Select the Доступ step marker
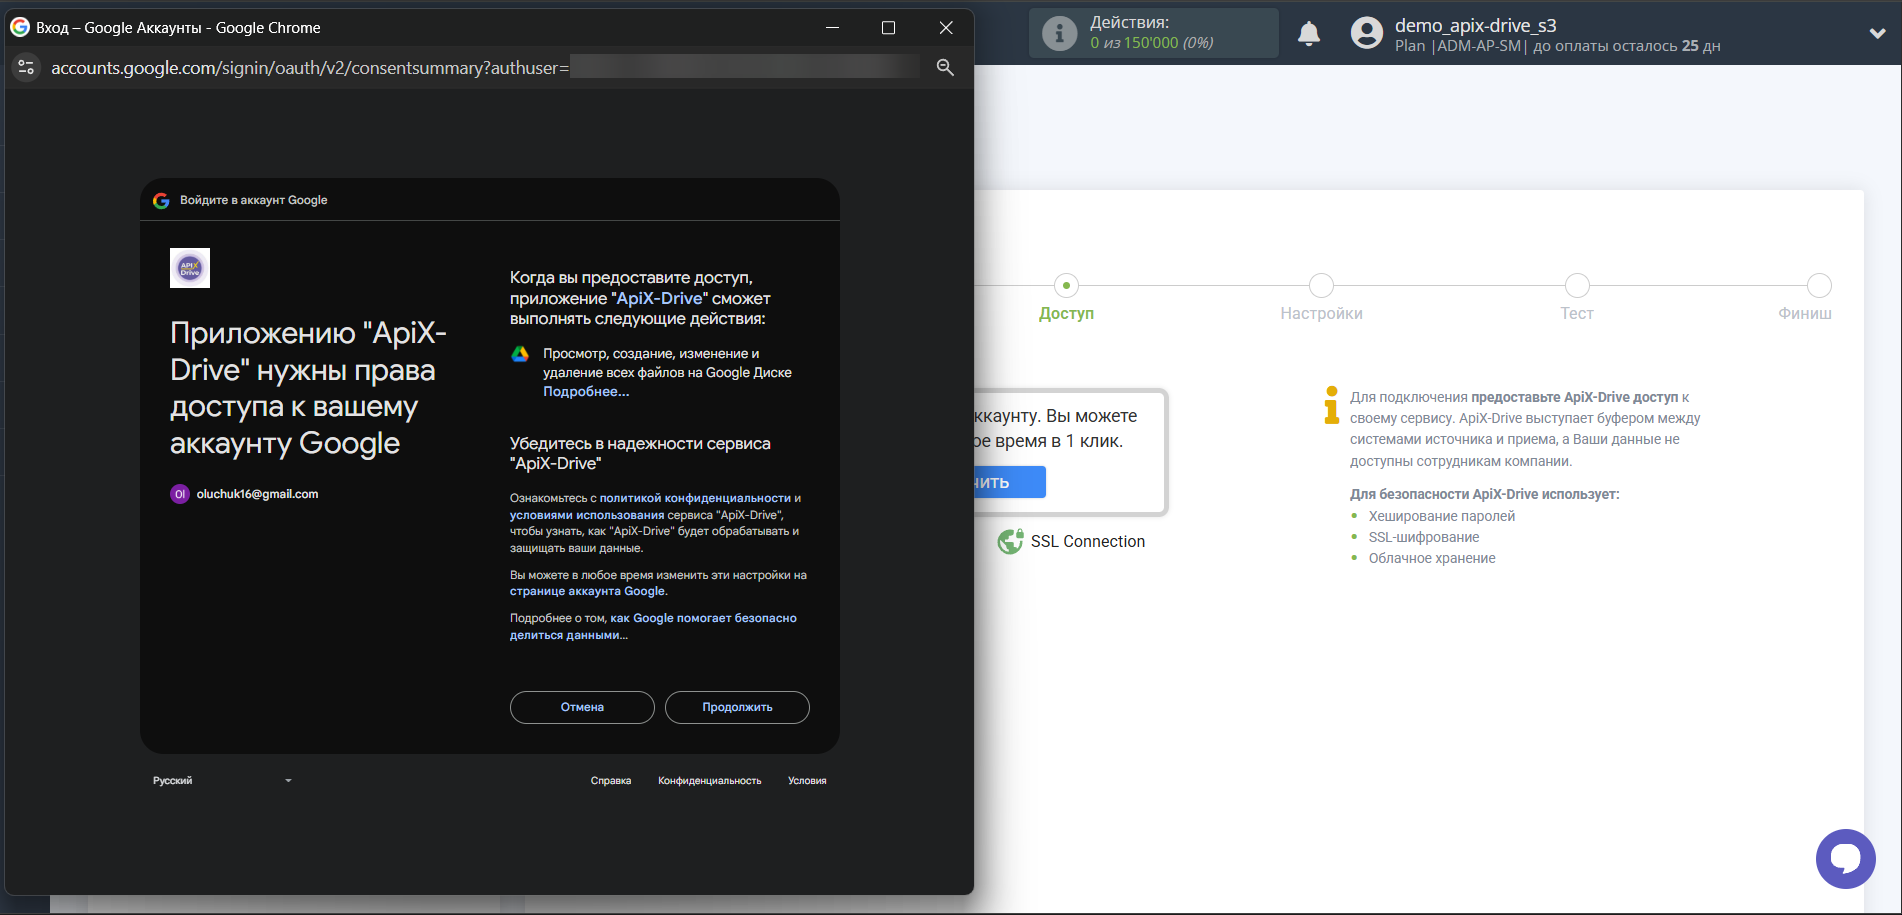1902x915 pixels. tap(1066, 286)
